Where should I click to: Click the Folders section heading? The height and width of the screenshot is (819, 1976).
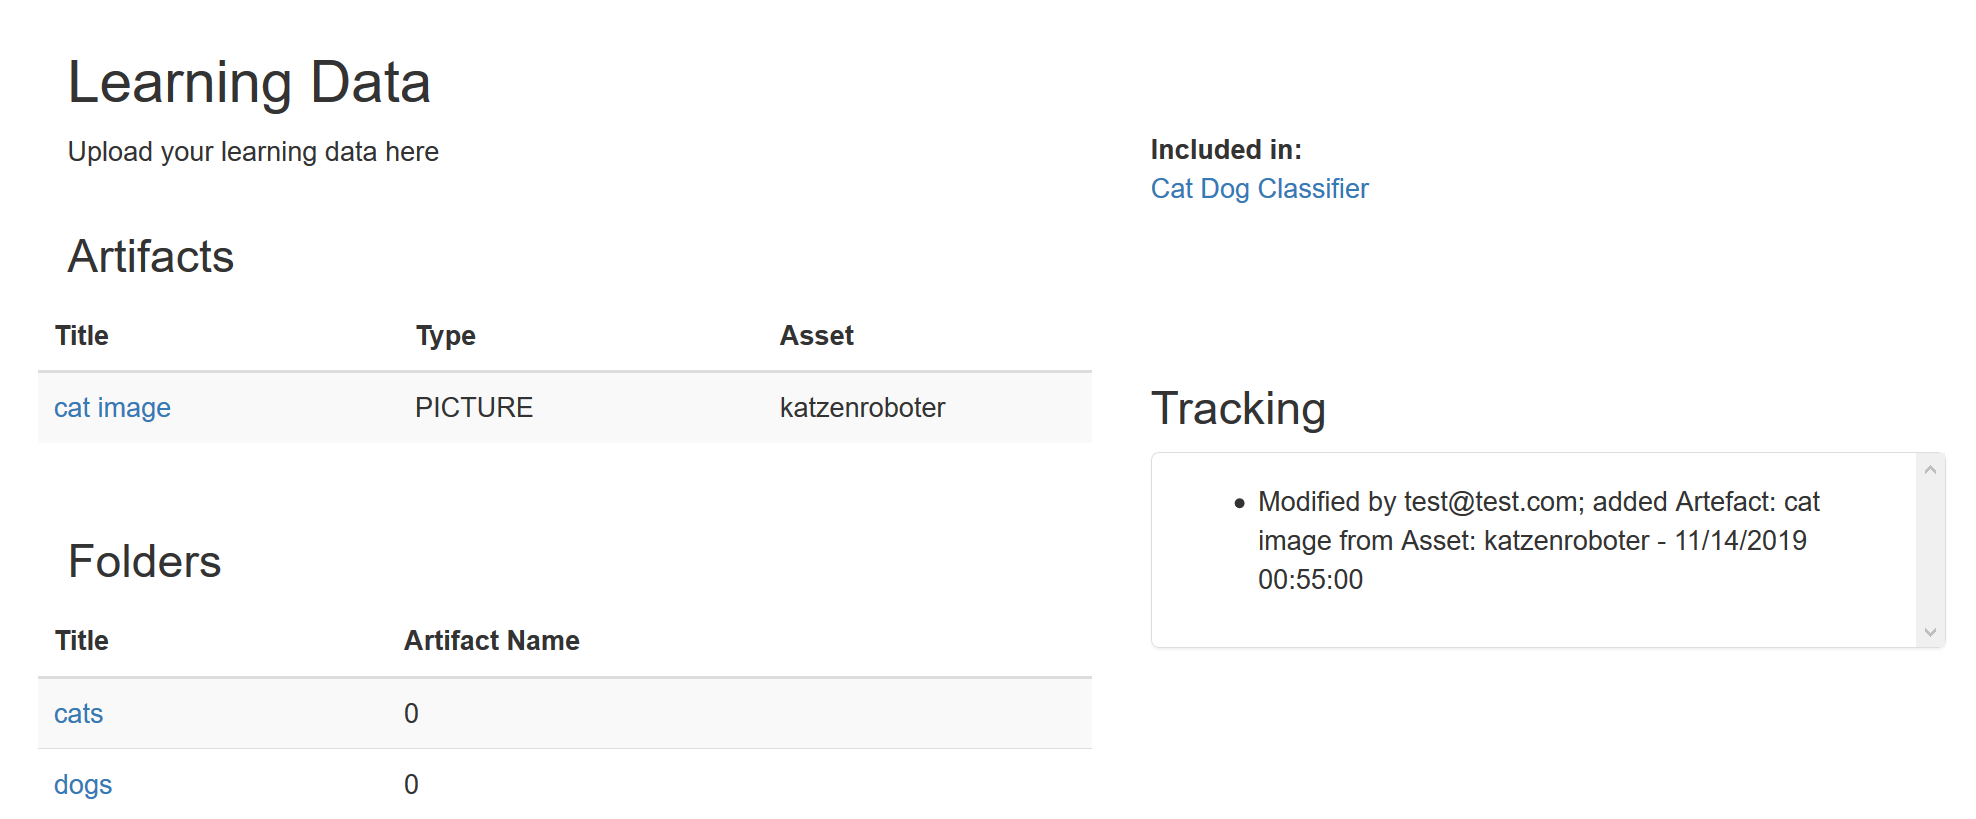(x=144, y=562)
